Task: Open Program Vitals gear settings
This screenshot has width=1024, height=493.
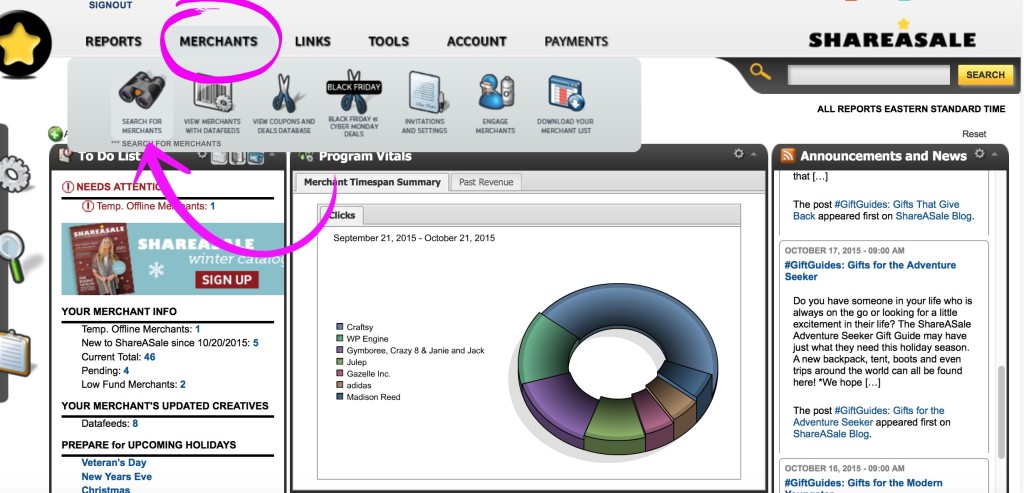Action: [738, 154]
